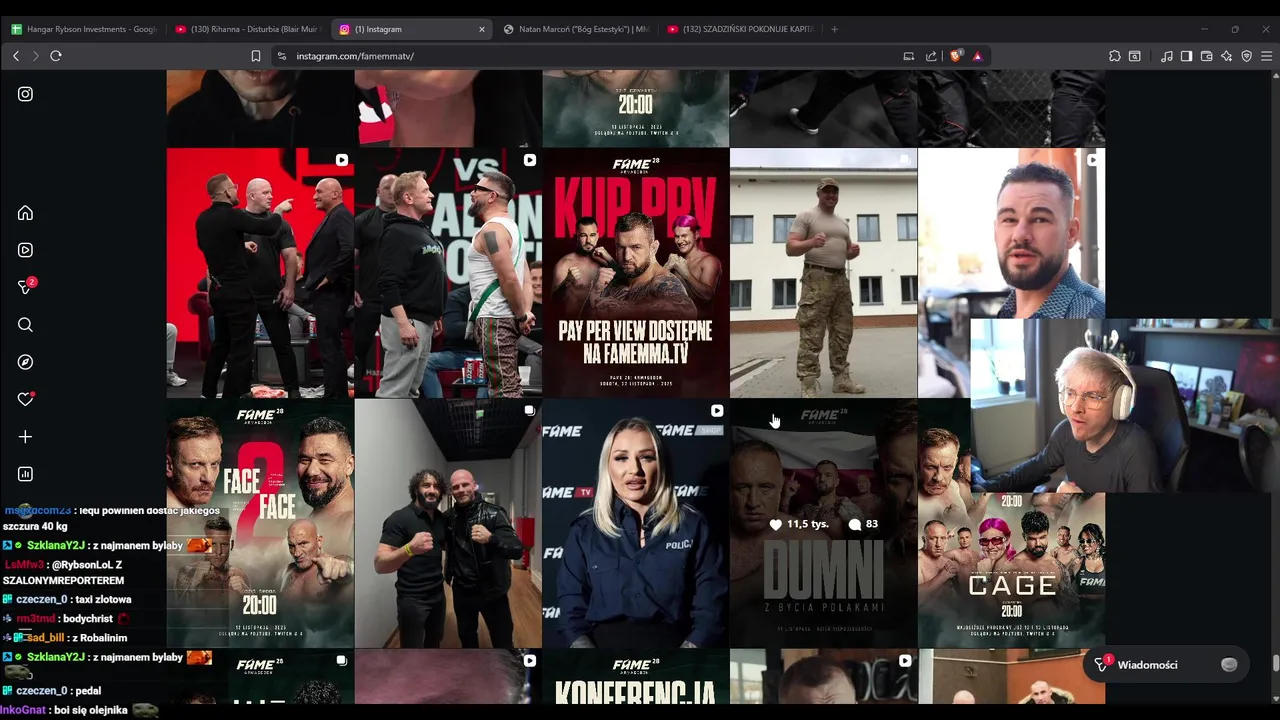Viewport: 1280px width, 720px height.
Task: Open the soldier in camouflage post
Action: coord(823,273)
